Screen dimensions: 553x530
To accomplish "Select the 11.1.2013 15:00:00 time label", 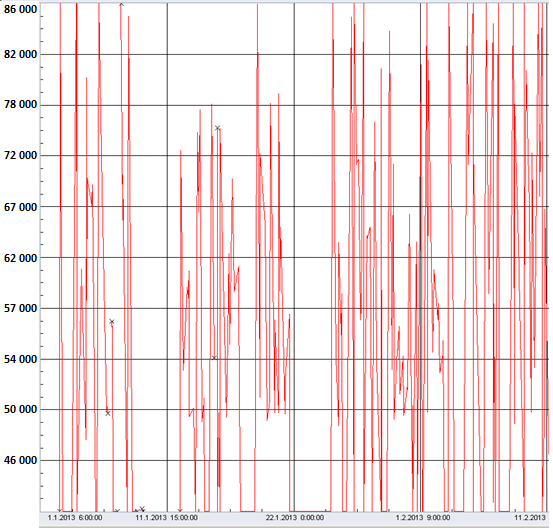I will pyautogui.click(x=166, y=518).
